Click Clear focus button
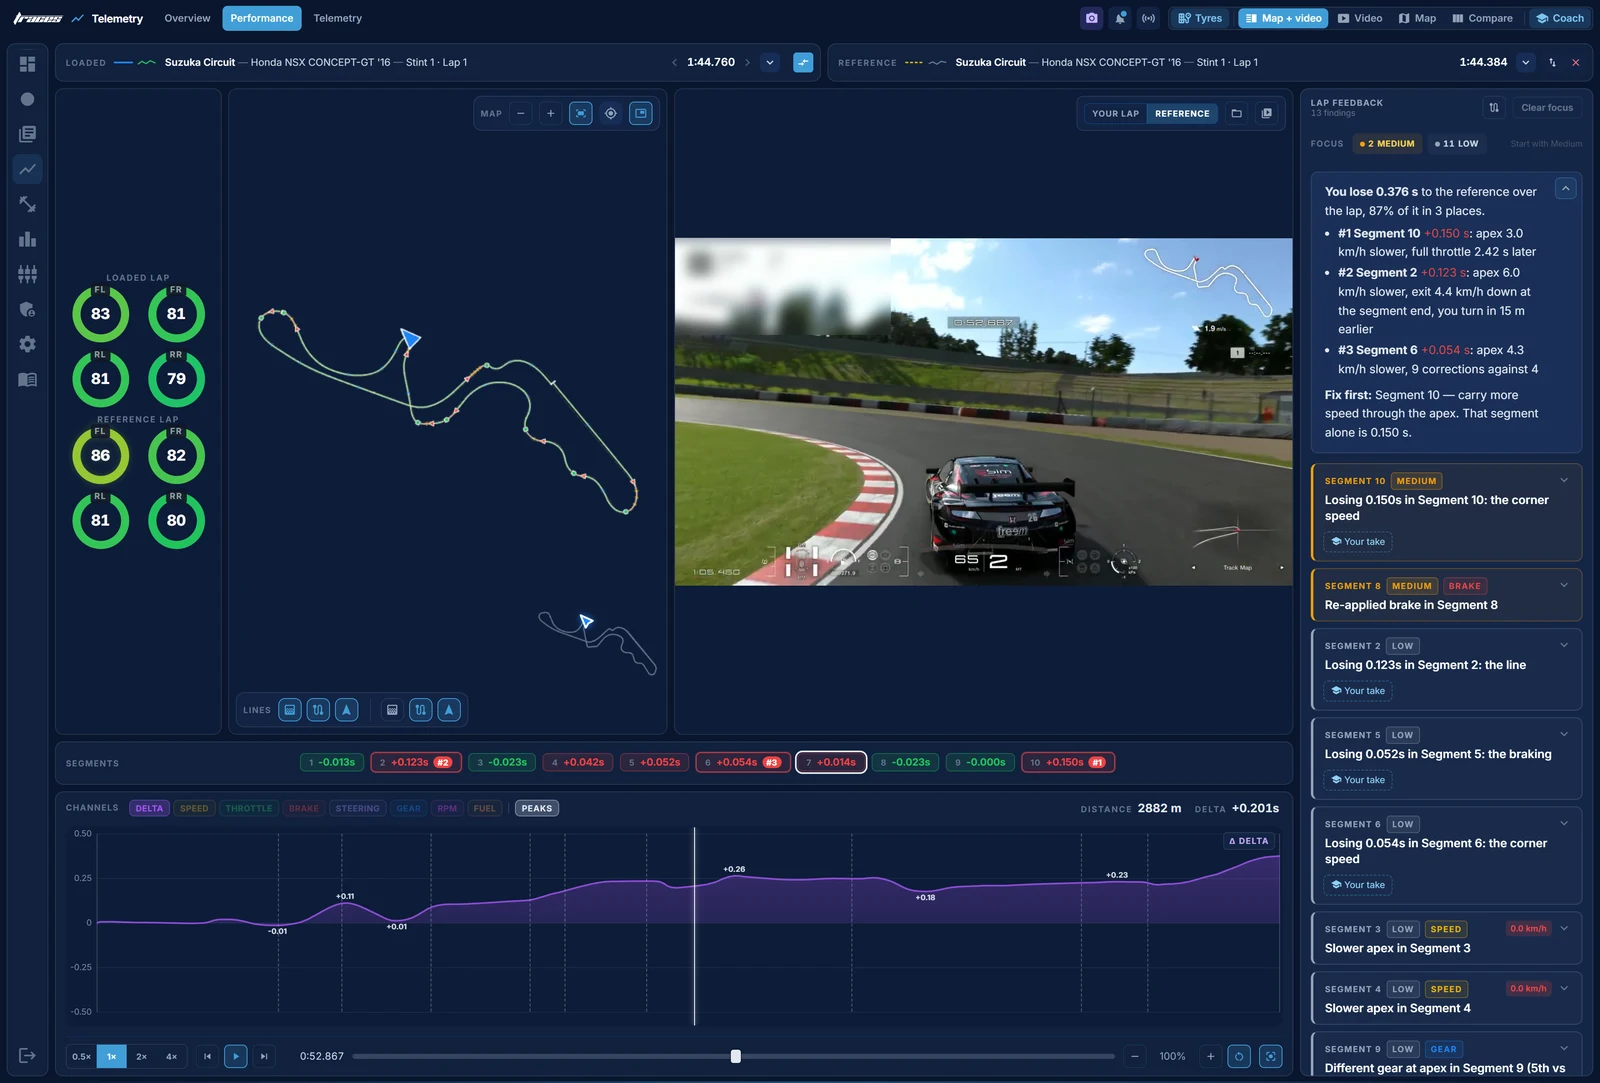The image size is (1600, 1083). pos(1547,108)
